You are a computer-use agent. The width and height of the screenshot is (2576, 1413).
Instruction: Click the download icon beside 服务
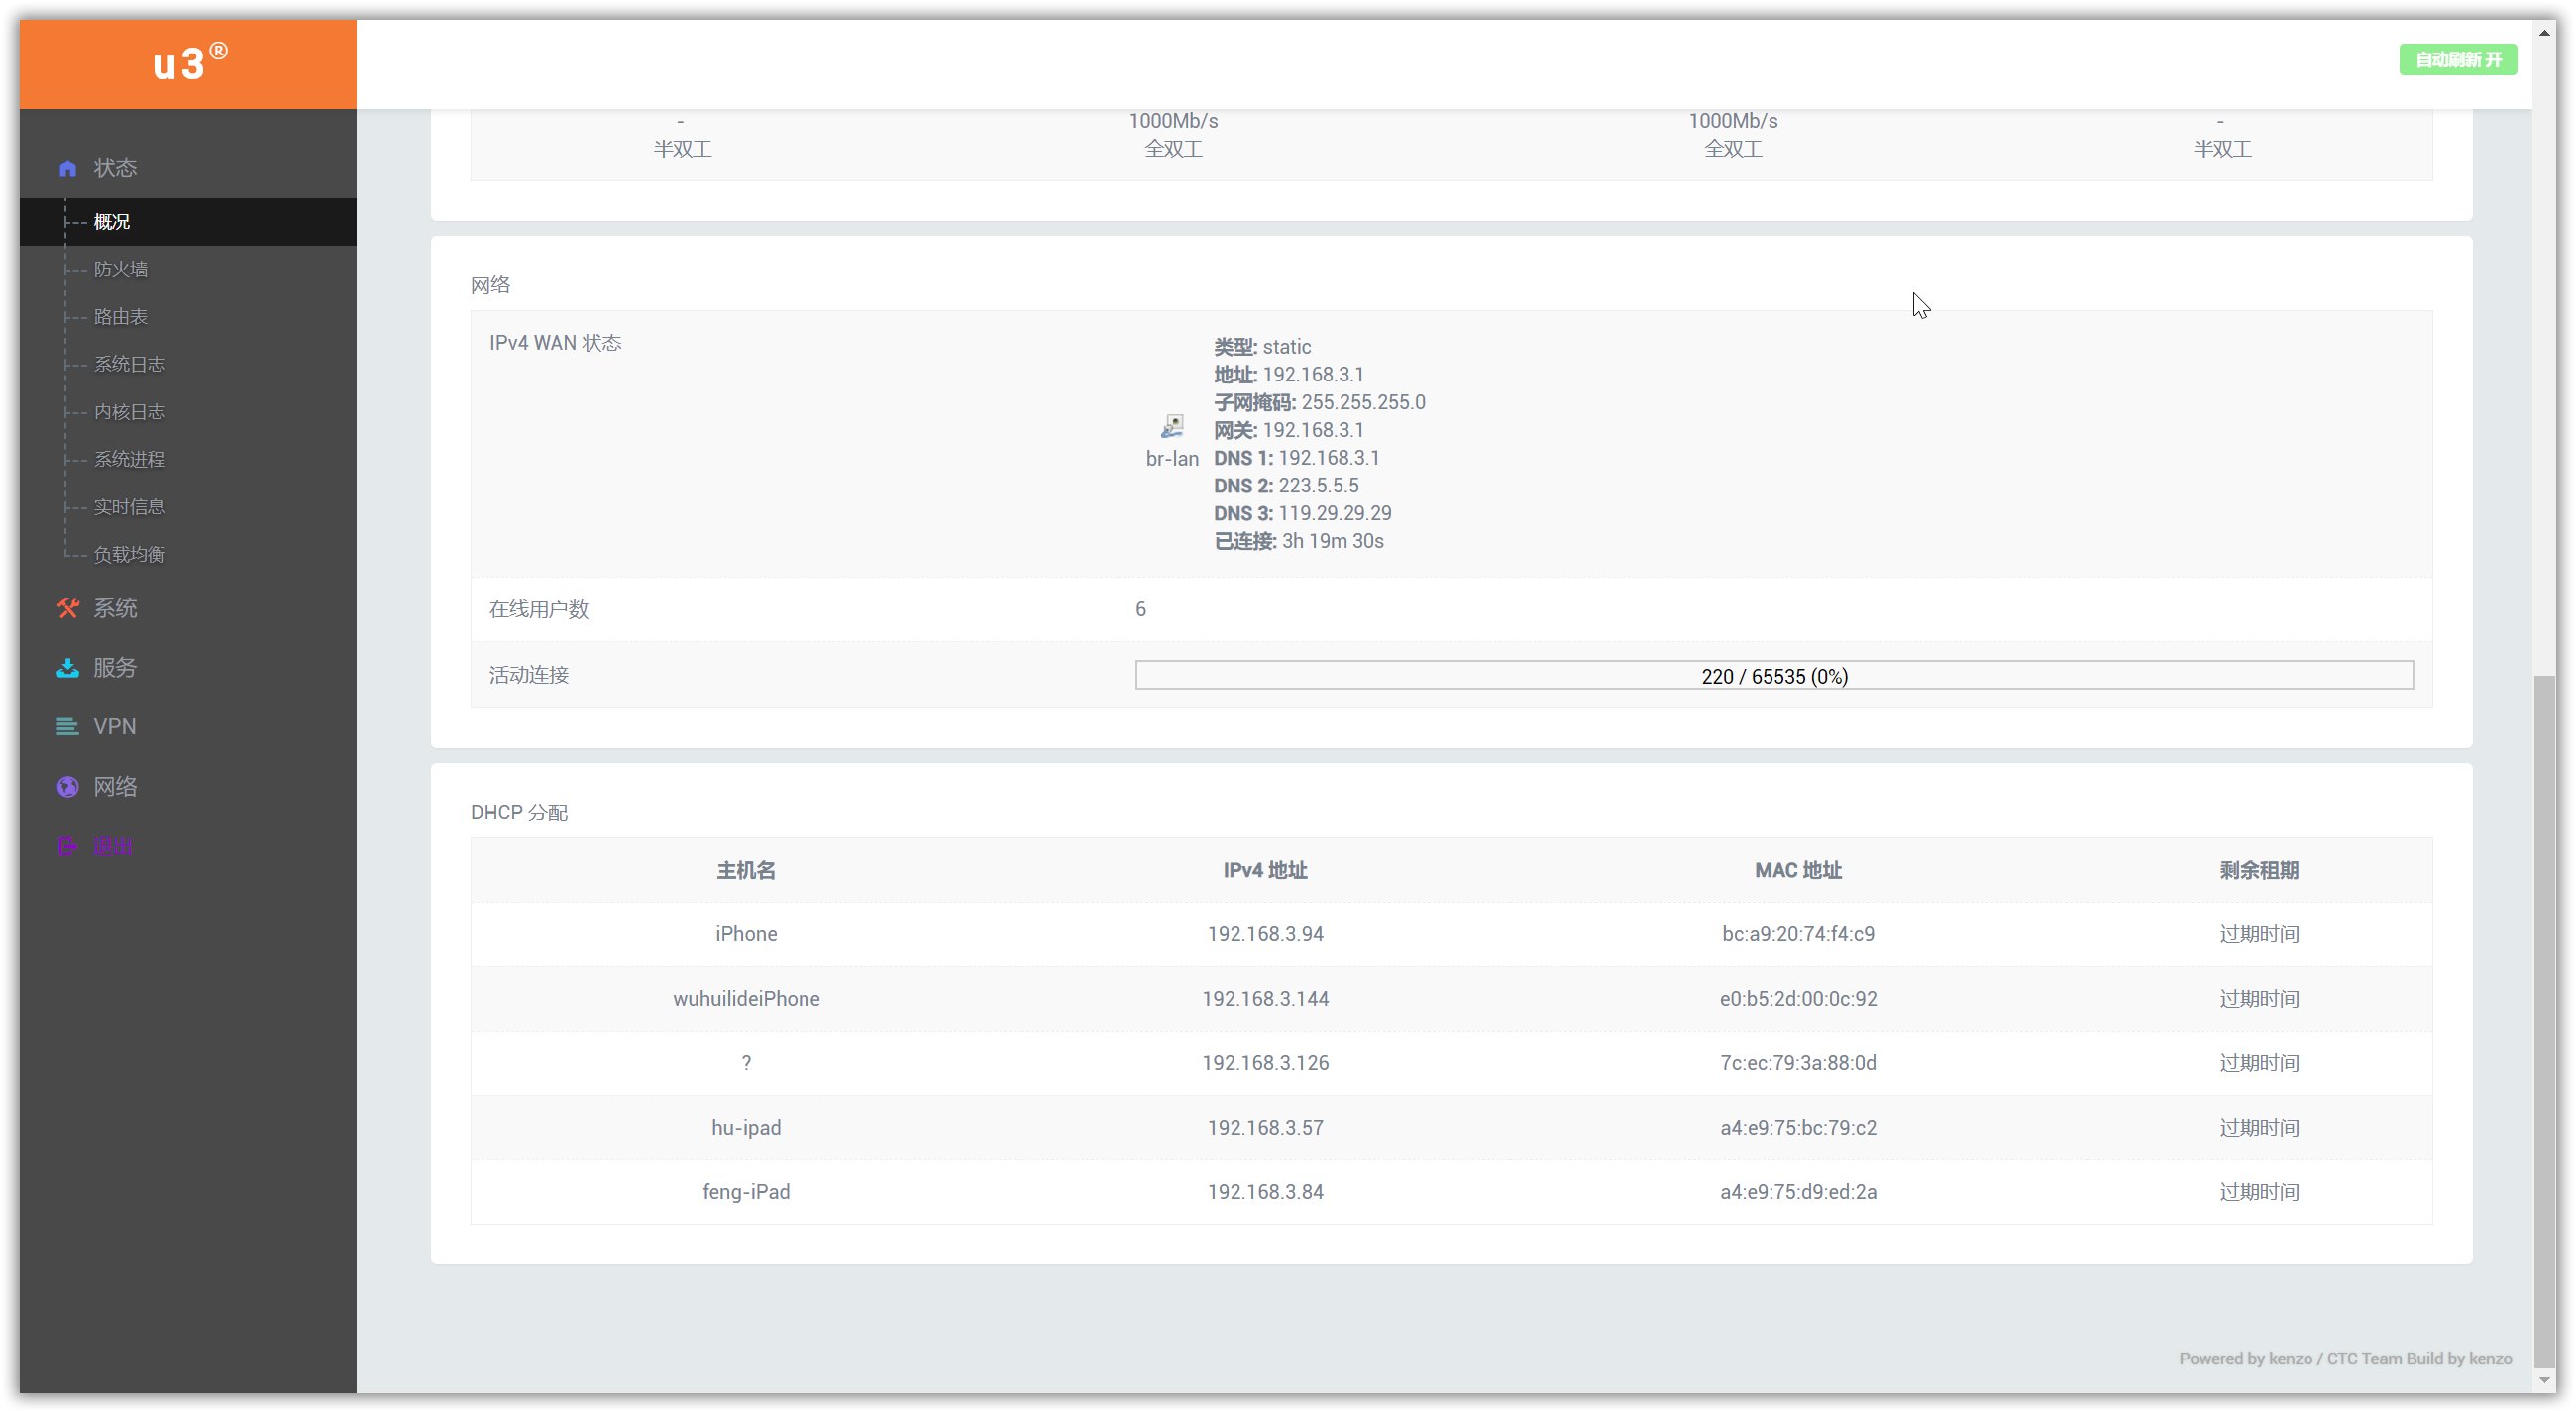pyautogui.click(x=68, y=668)
